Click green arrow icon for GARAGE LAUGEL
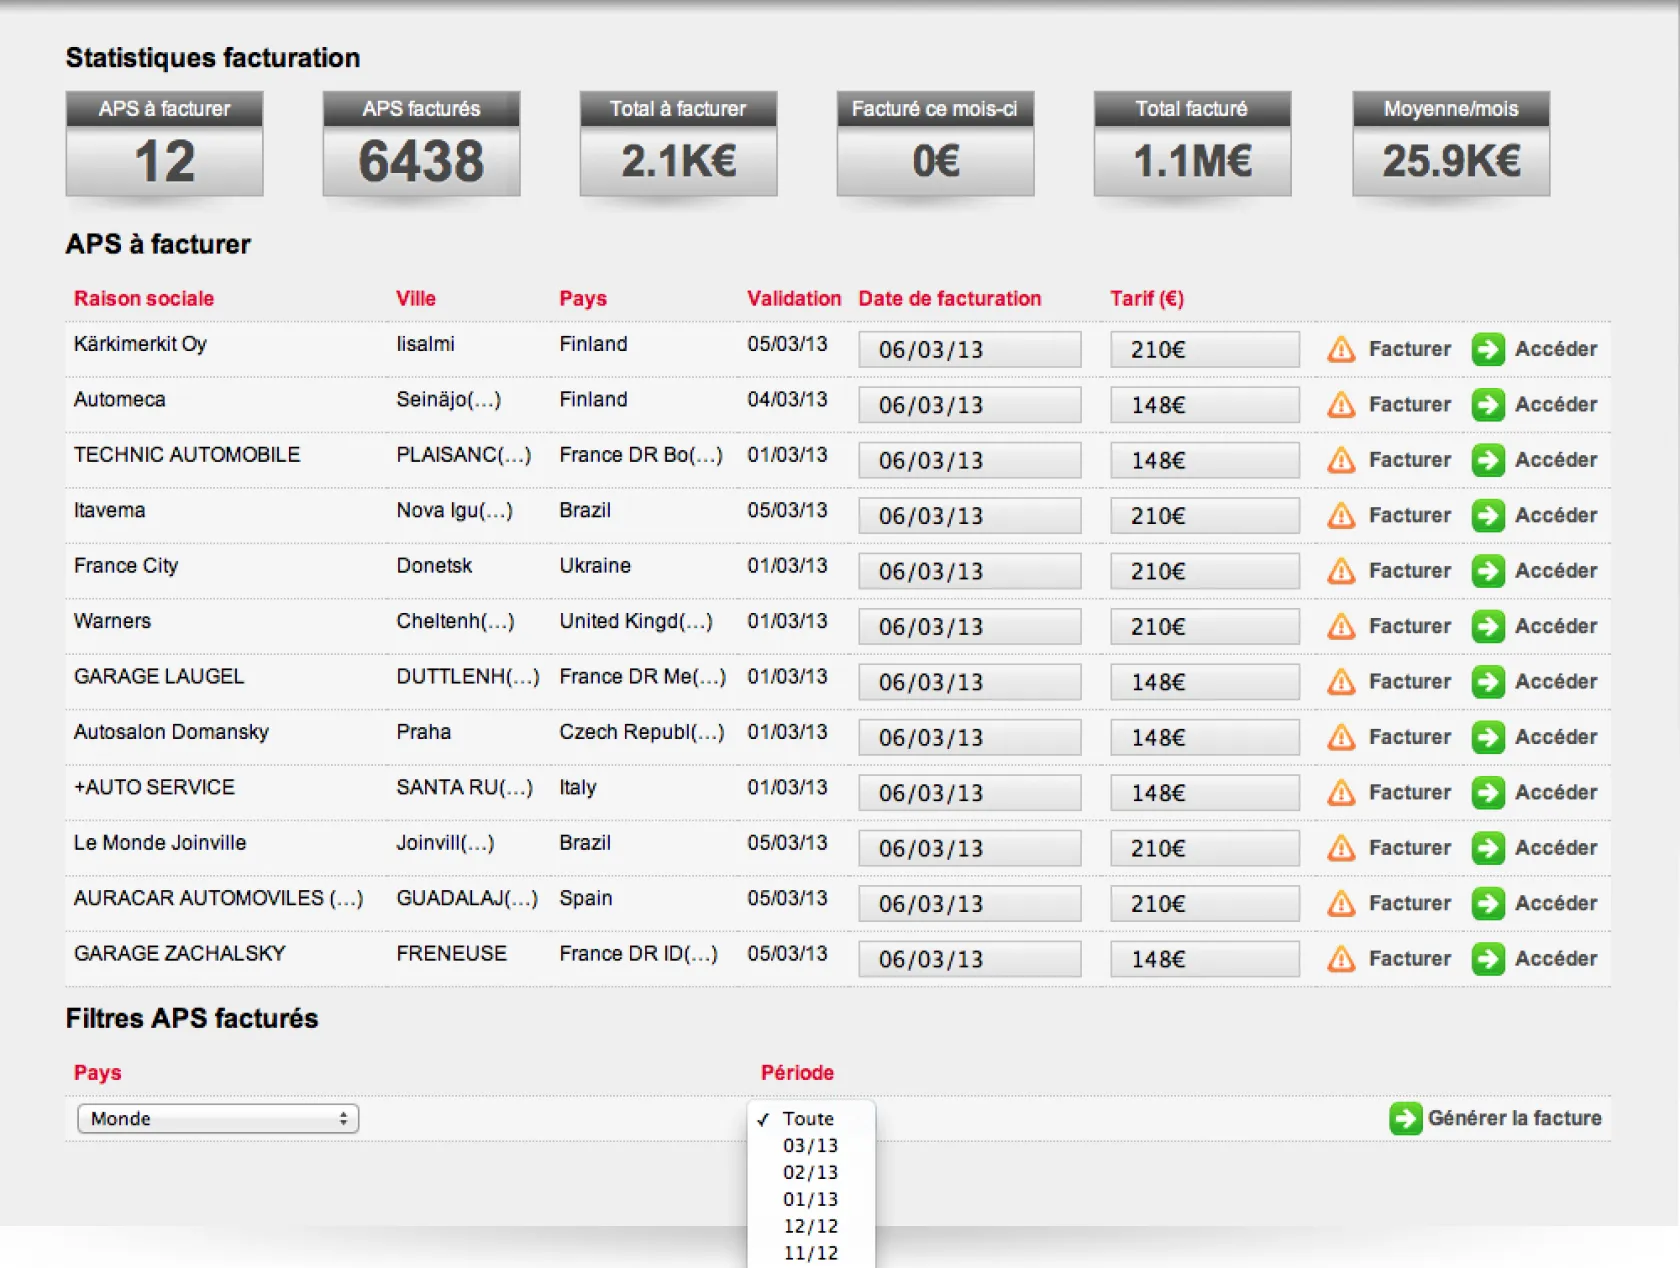 click(1488, 682)
